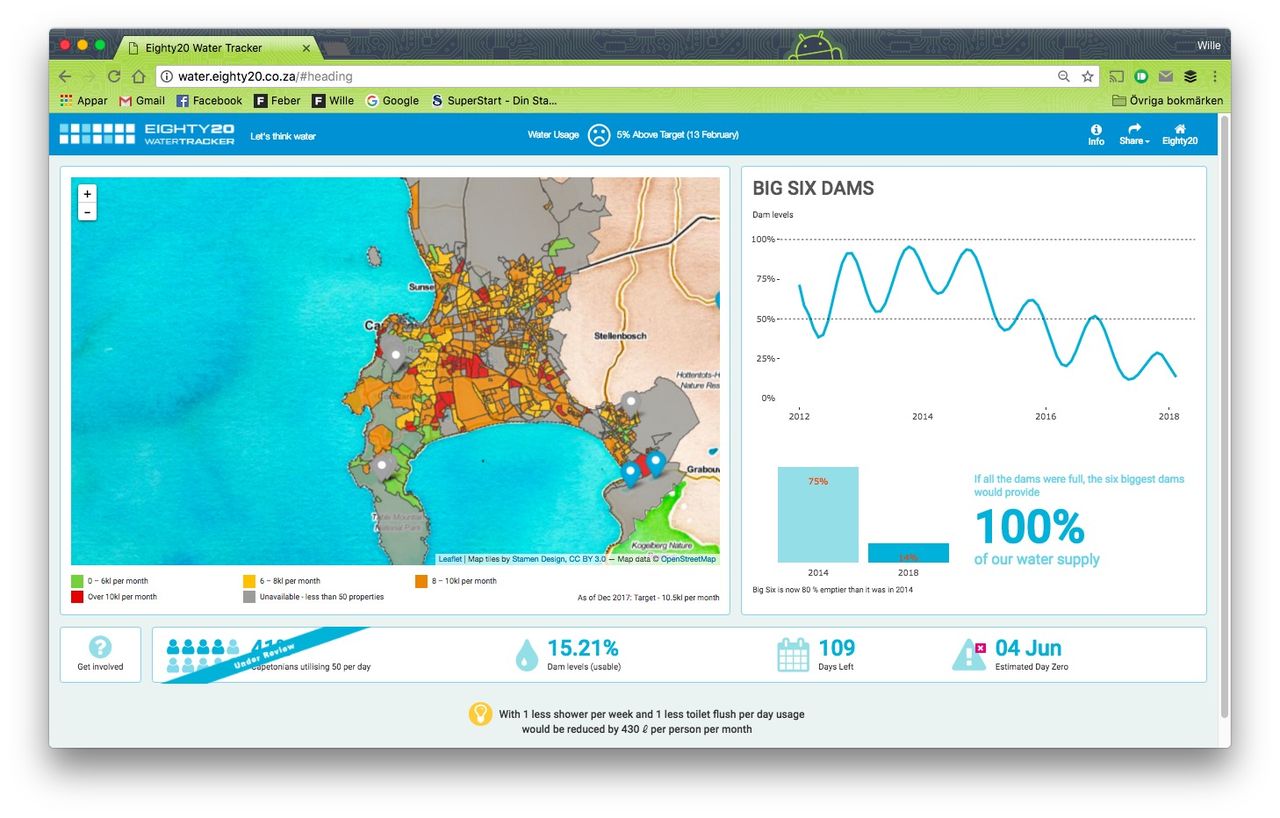Open the Leaflet attribution link

pyautogui.click(x=450, y=559)
